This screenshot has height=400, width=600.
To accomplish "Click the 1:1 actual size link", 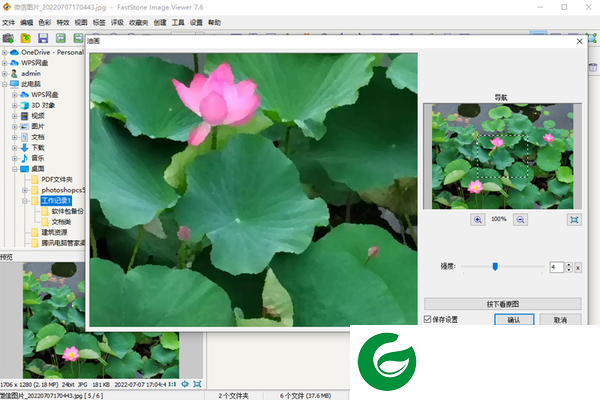I will coord(172,384).
